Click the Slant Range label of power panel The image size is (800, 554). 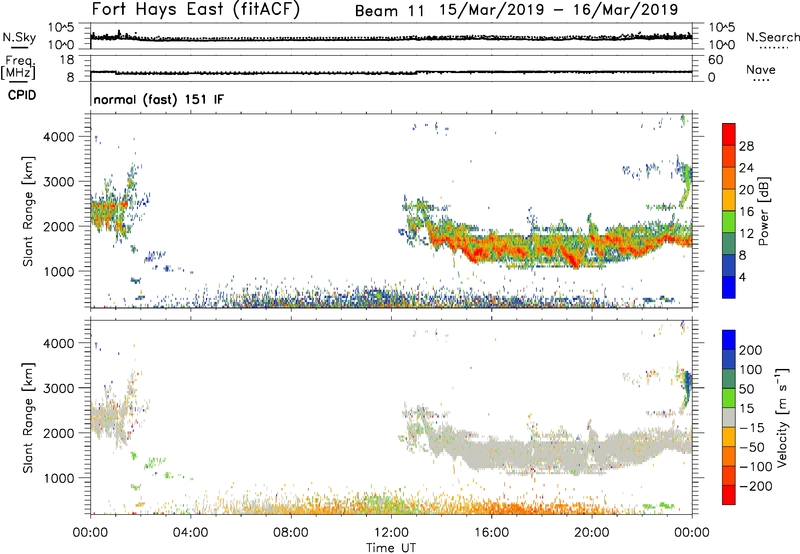pyautogui.click(x=28, y=211)
